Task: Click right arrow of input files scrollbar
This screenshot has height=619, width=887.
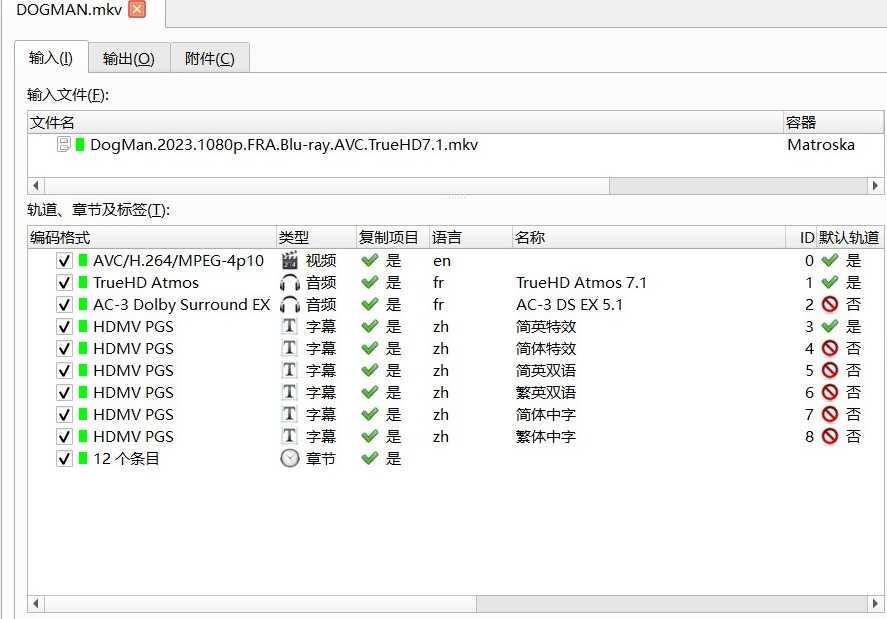Action: [876, 186]
